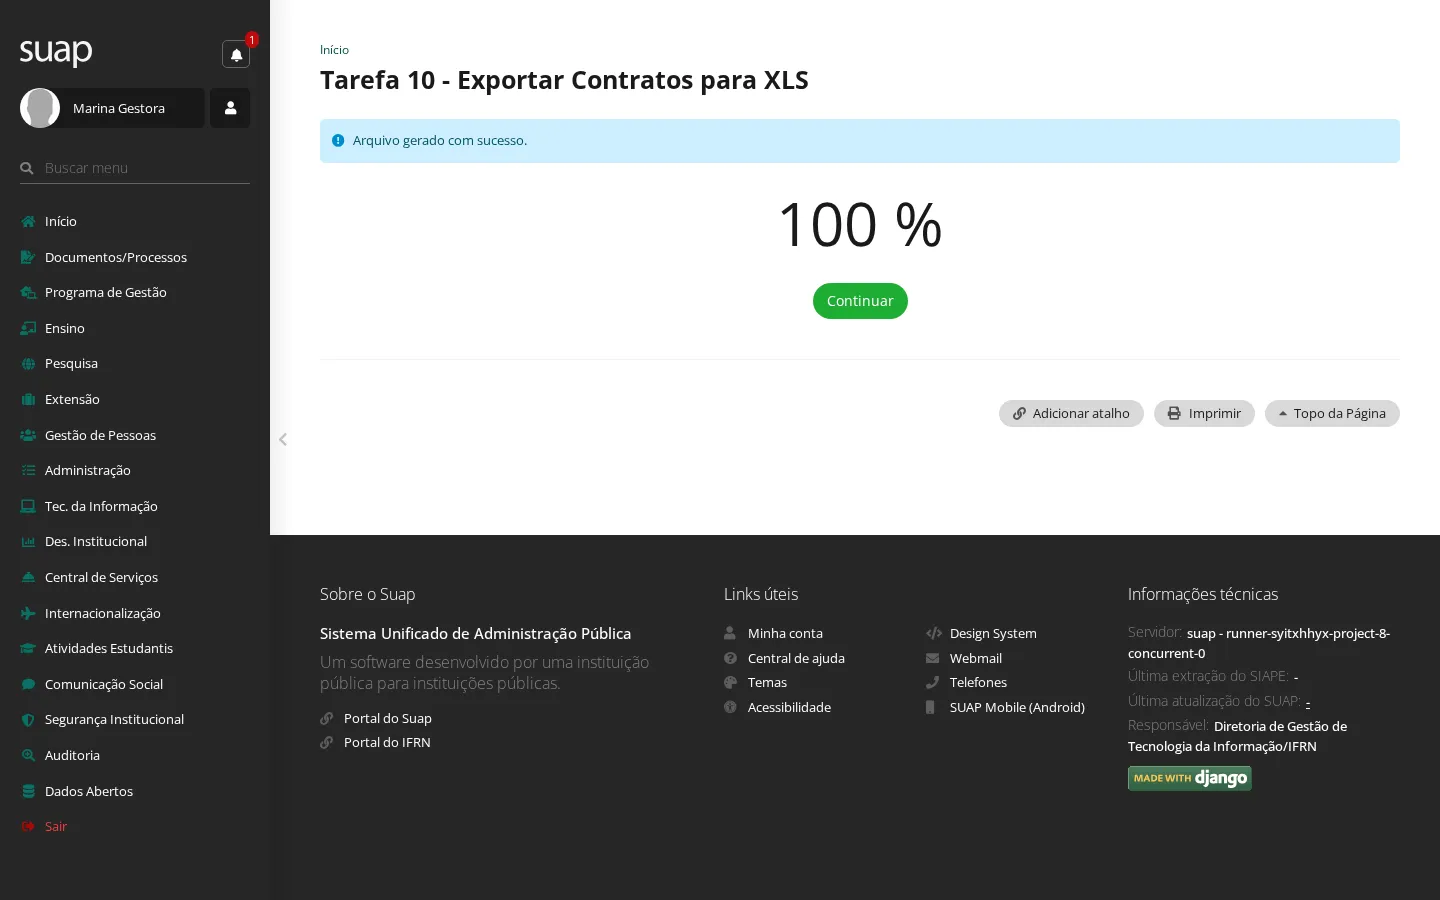This screenshot has height=900, width=1440.
Task: Open the Portal do IFRN link
Action: [387, 743]
